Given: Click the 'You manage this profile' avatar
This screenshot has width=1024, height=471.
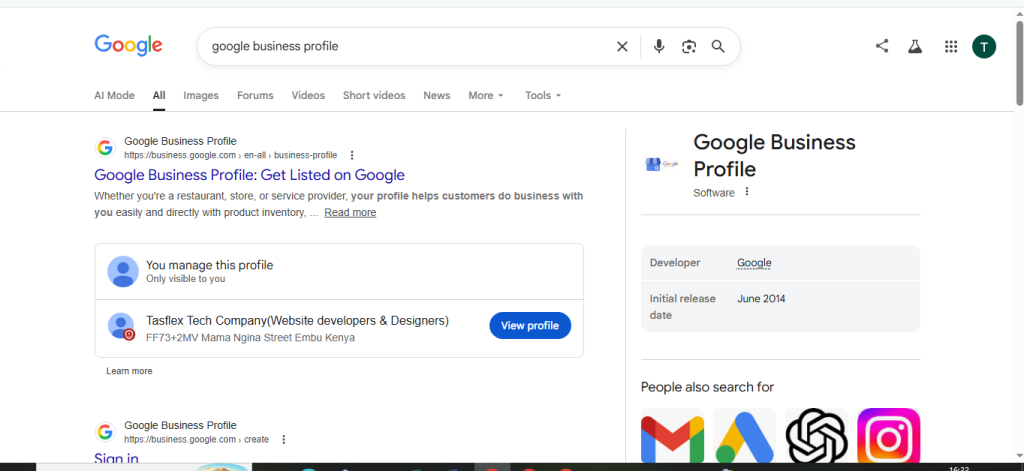Looking at the screenshot, I should pos(123,271).
